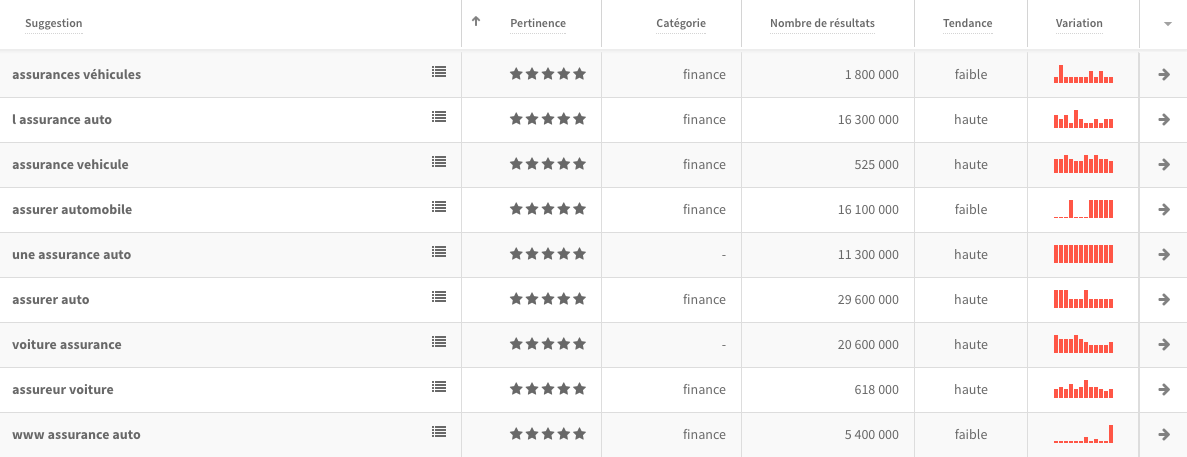
Task: Click result count '618 000'
Action: click(878, 390)
